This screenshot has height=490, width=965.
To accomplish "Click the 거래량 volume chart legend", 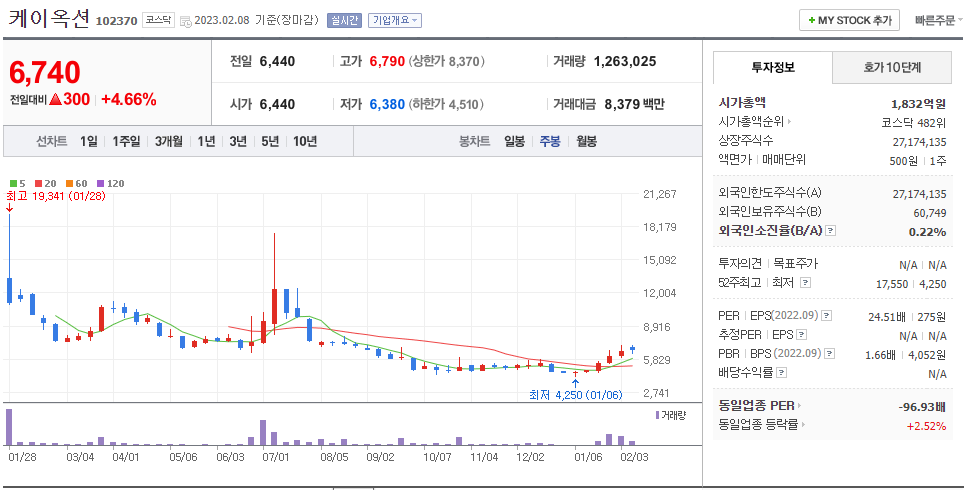I will tap(671, 416).
